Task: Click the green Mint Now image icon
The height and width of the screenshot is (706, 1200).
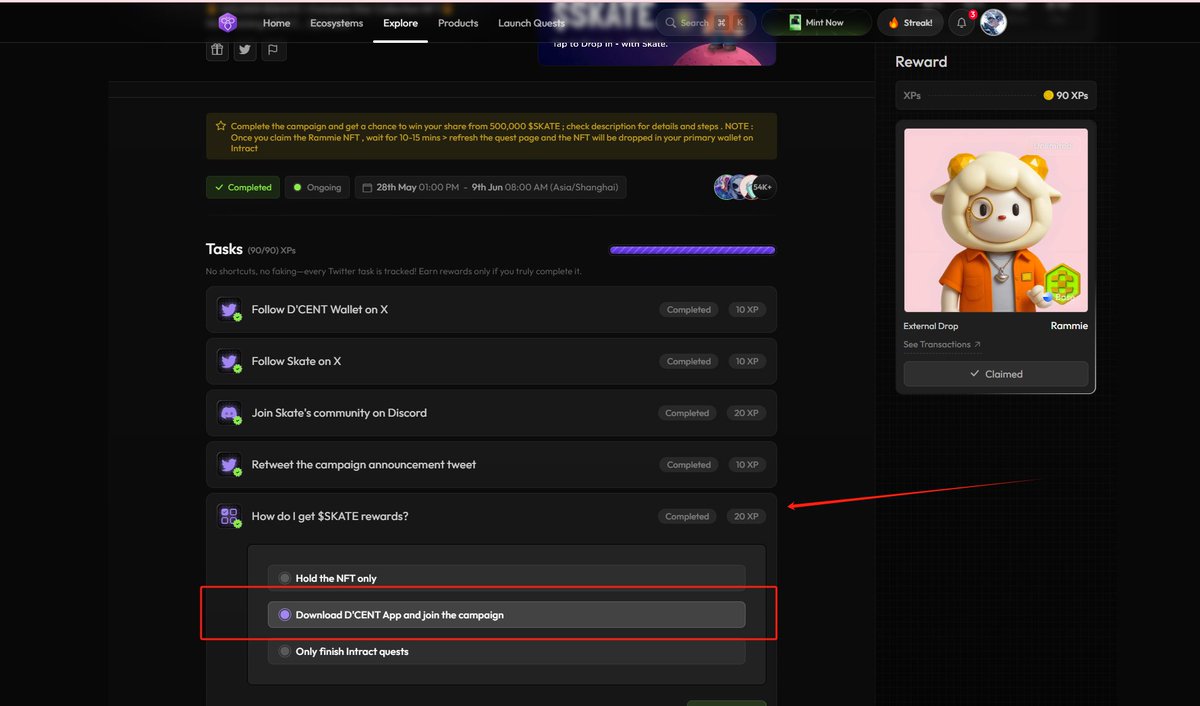Action: [x=795, y=23]
